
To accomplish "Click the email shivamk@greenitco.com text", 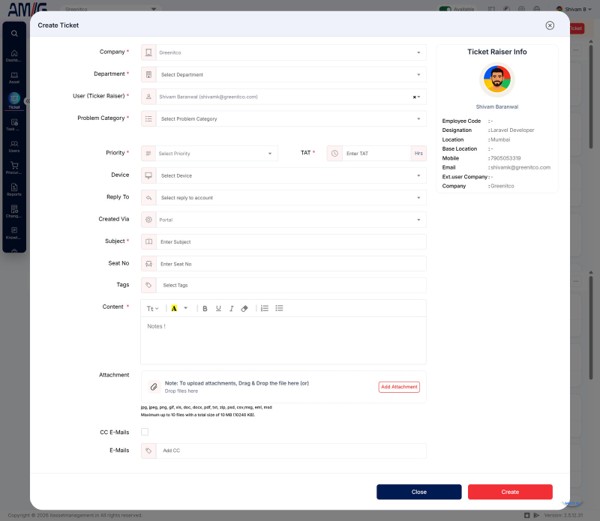I will (x=520, y=168).
